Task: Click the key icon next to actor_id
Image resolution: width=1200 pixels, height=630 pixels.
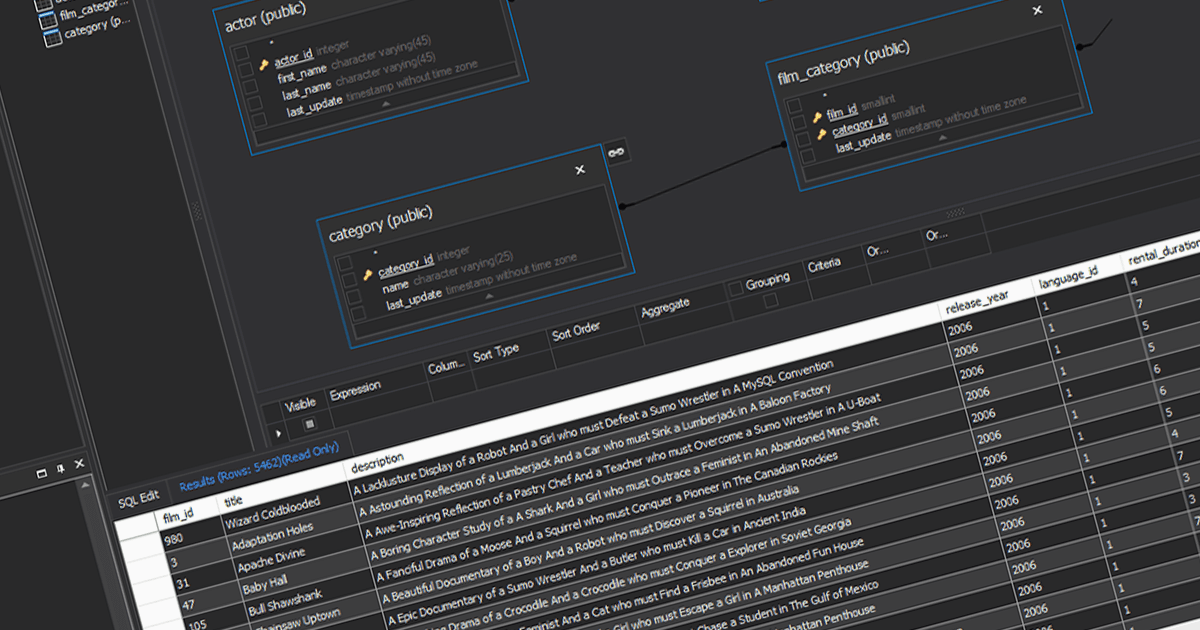Action: (x=264, y=64)
